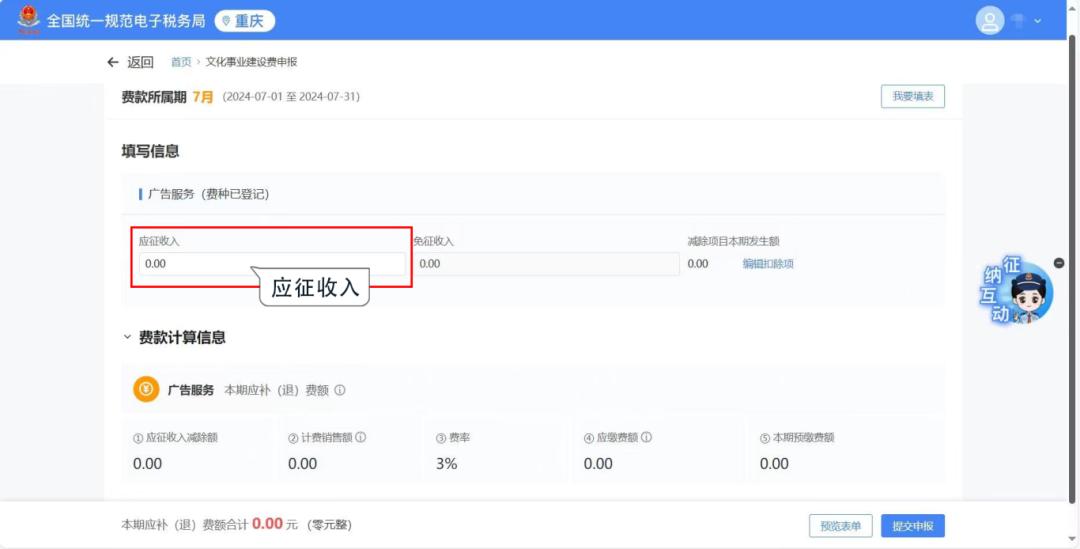Click the 我要填表 button
The image size is (1080, 549).
point(912,96)
